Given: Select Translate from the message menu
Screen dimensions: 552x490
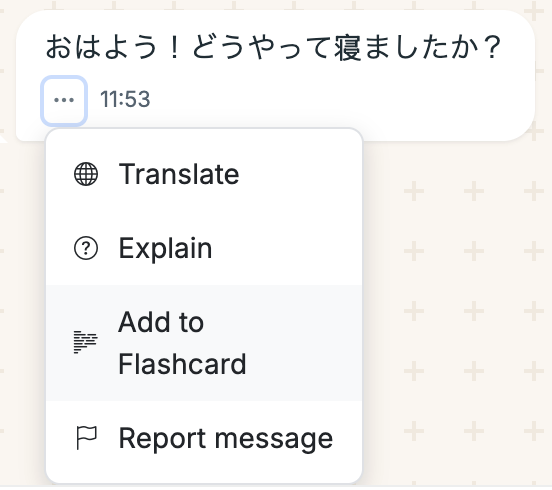Looking at the screenshot, I should click(x=204, y=174).
